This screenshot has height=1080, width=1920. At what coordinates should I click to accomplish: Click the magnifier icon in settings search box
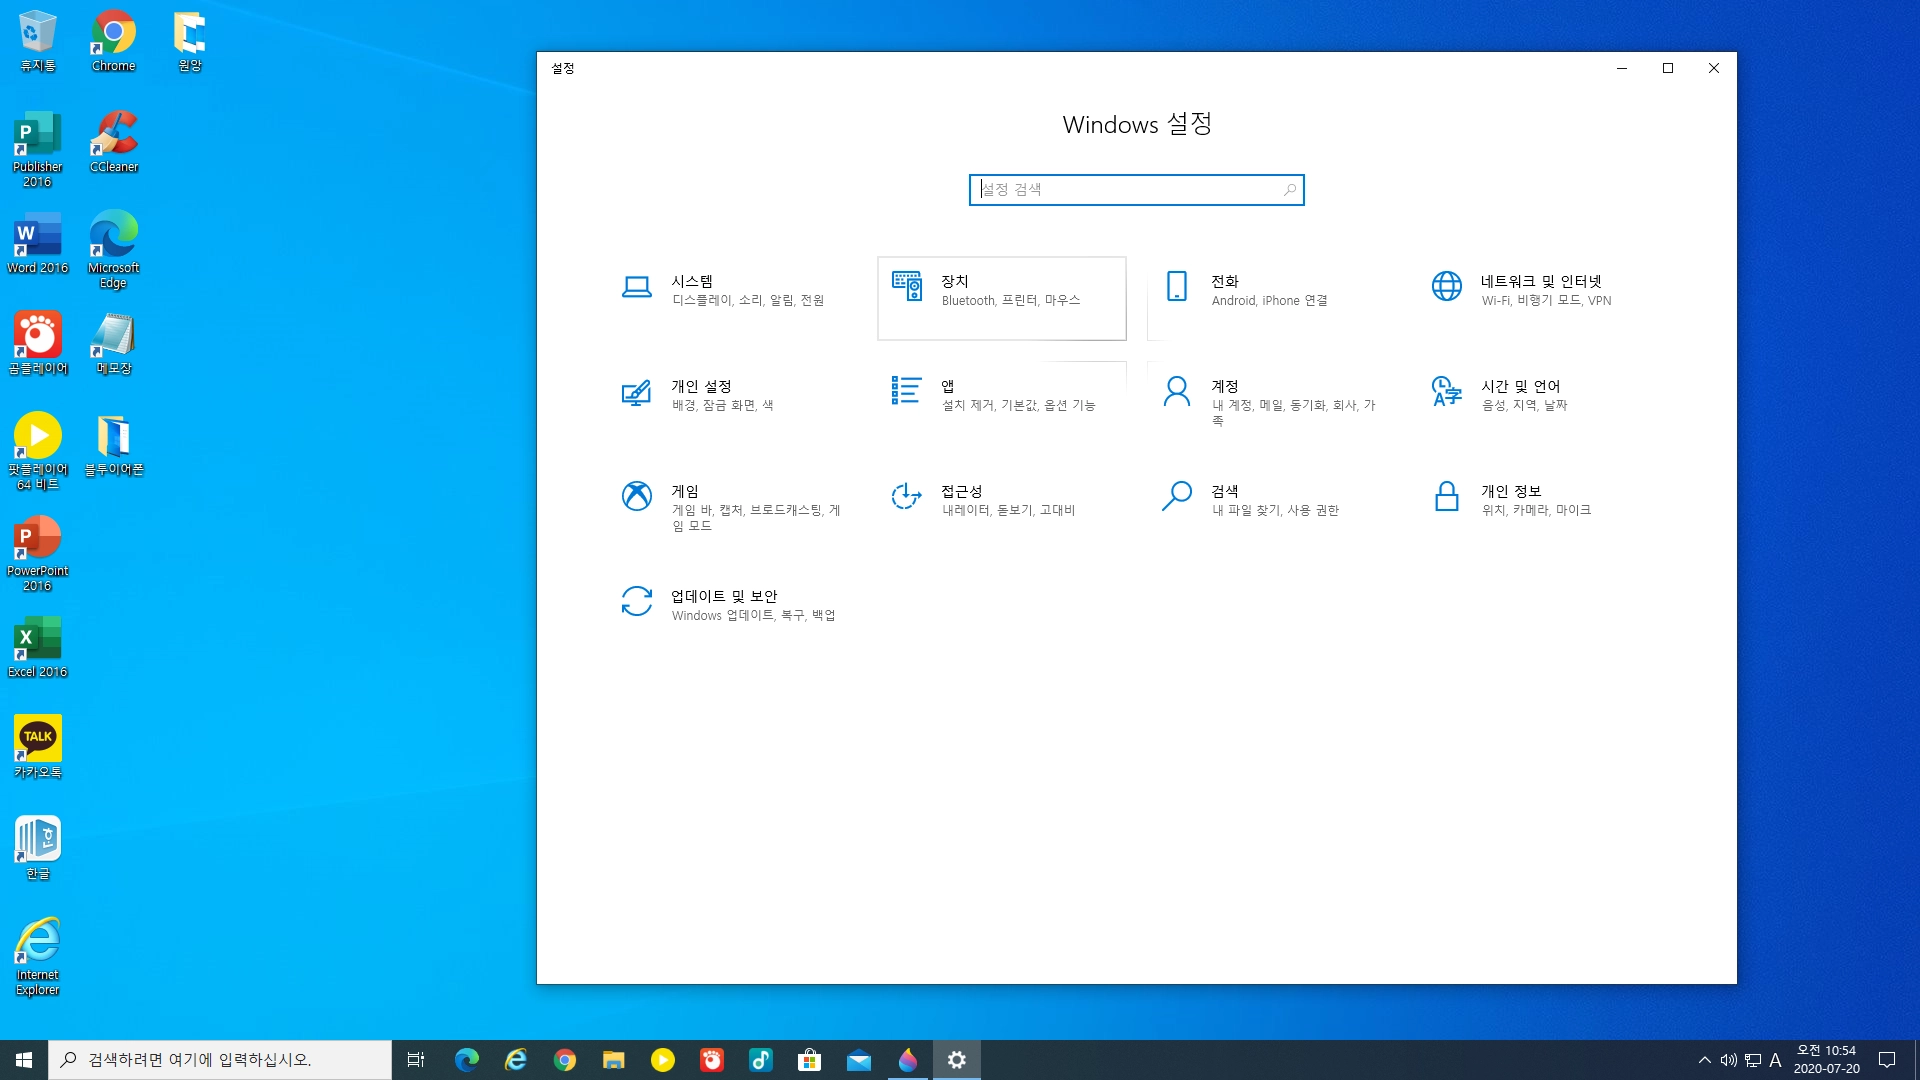[1290, 190]
